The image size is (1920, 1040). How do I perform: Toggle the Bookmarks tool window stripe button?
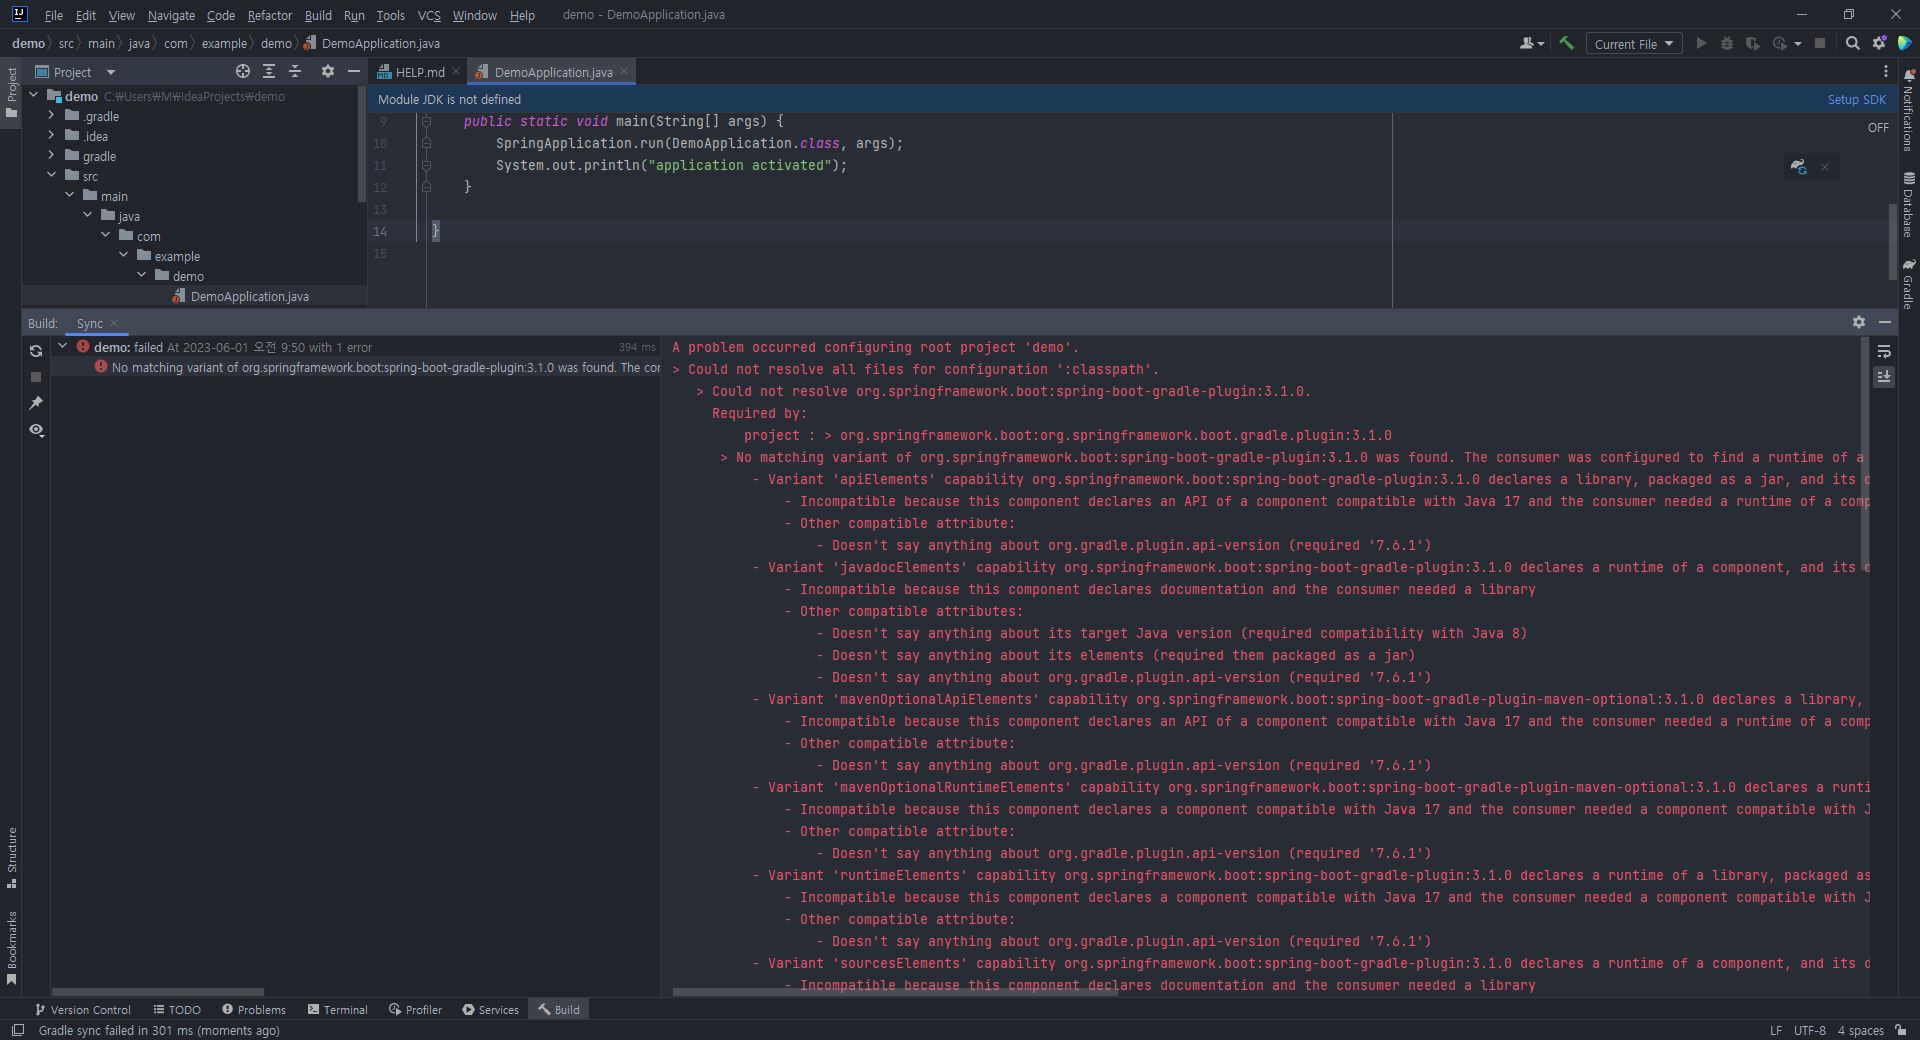pos(11,947)
